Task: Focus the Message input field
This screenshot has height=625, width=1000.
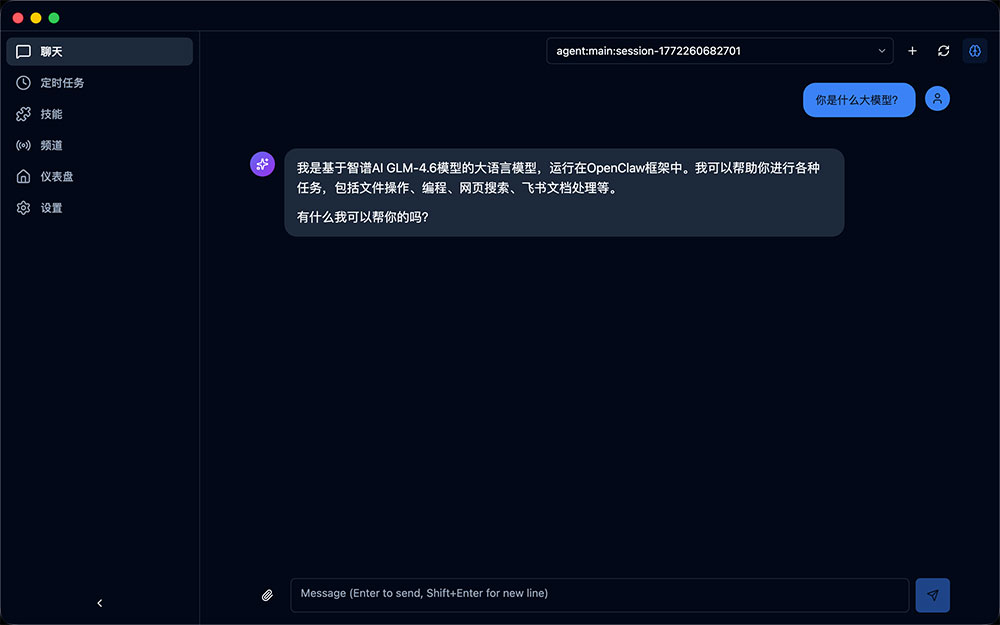Action: pyautogui.click(x=599, y=594)
